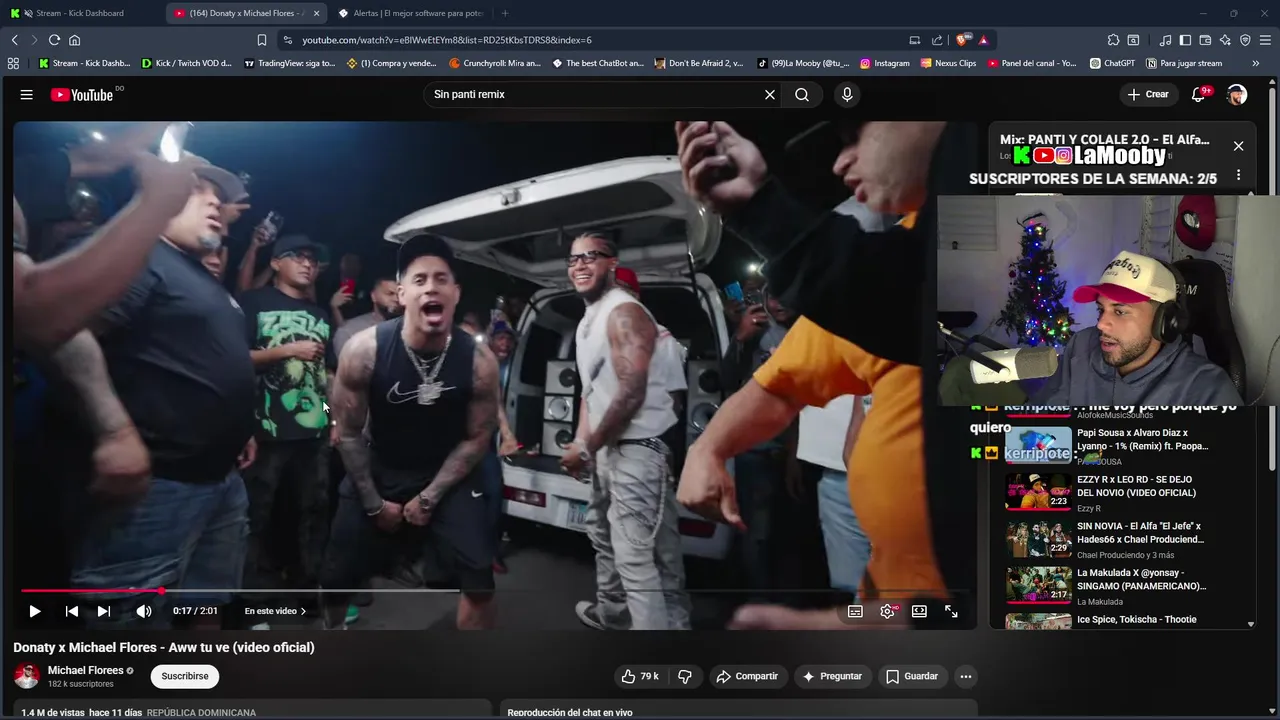Skip to the next video

pyautogui.click(x=104, y=611)
